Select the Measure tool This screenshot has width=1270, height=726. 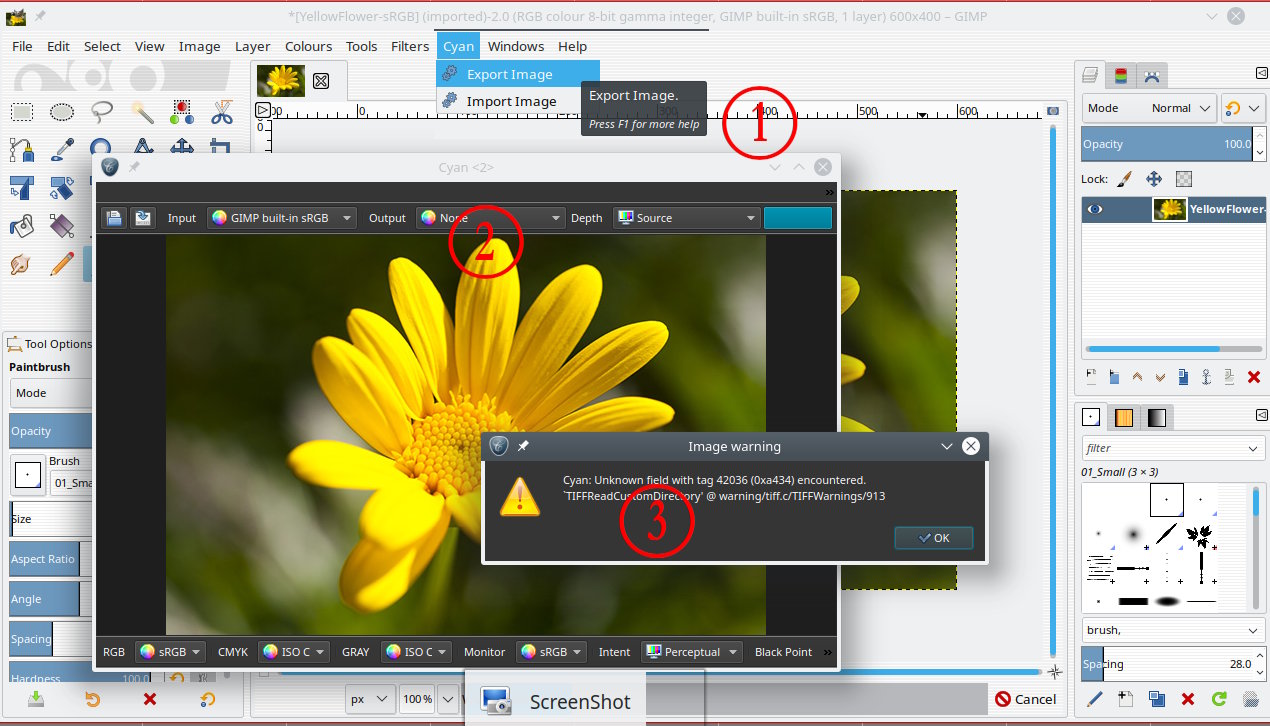click(x=142, y=148)
